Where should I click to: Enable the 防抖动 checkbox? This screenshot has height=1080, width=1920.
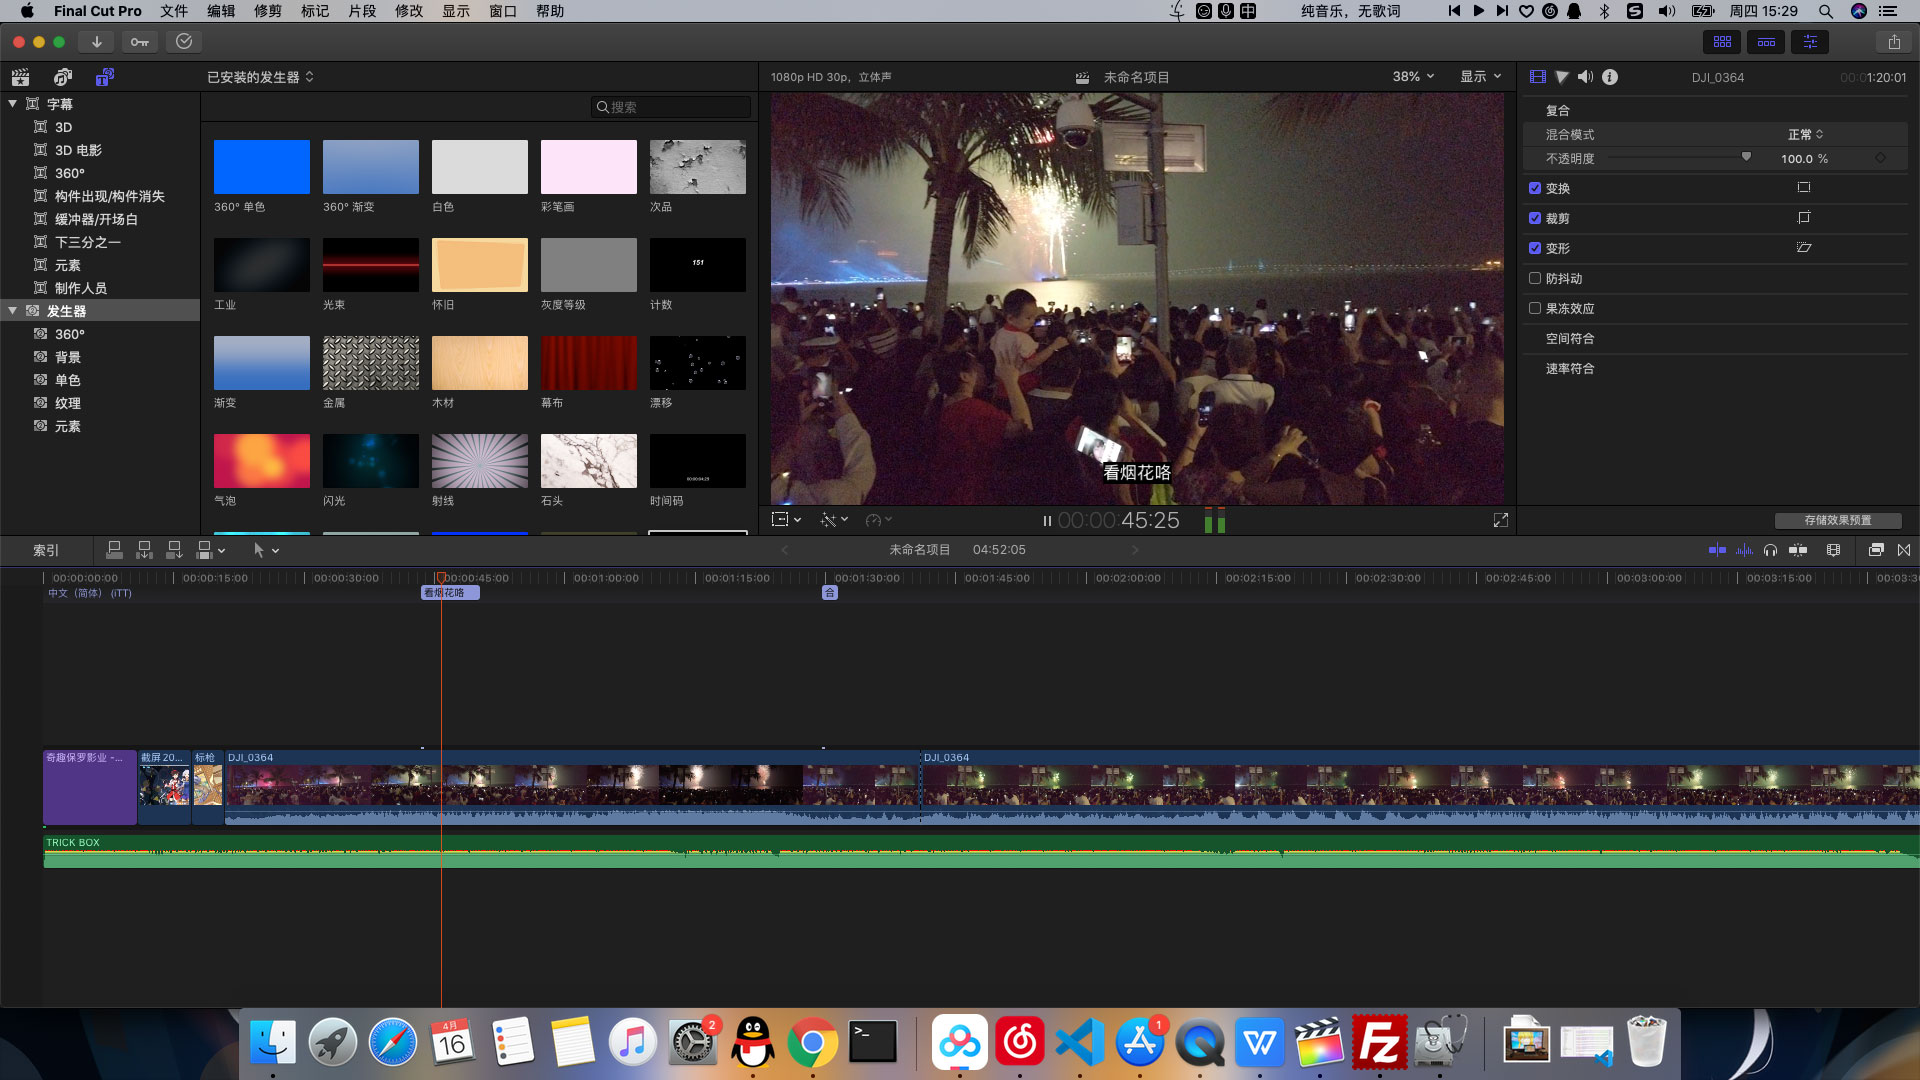[1535, 278]
